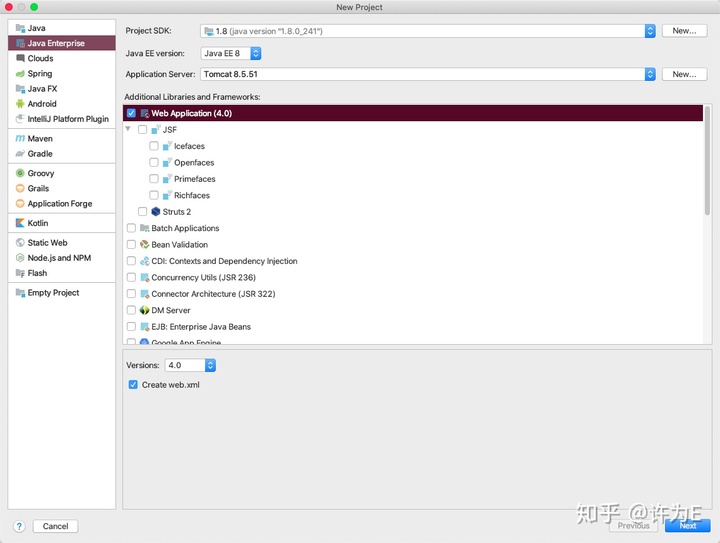Select the Static Web category label

47,243
